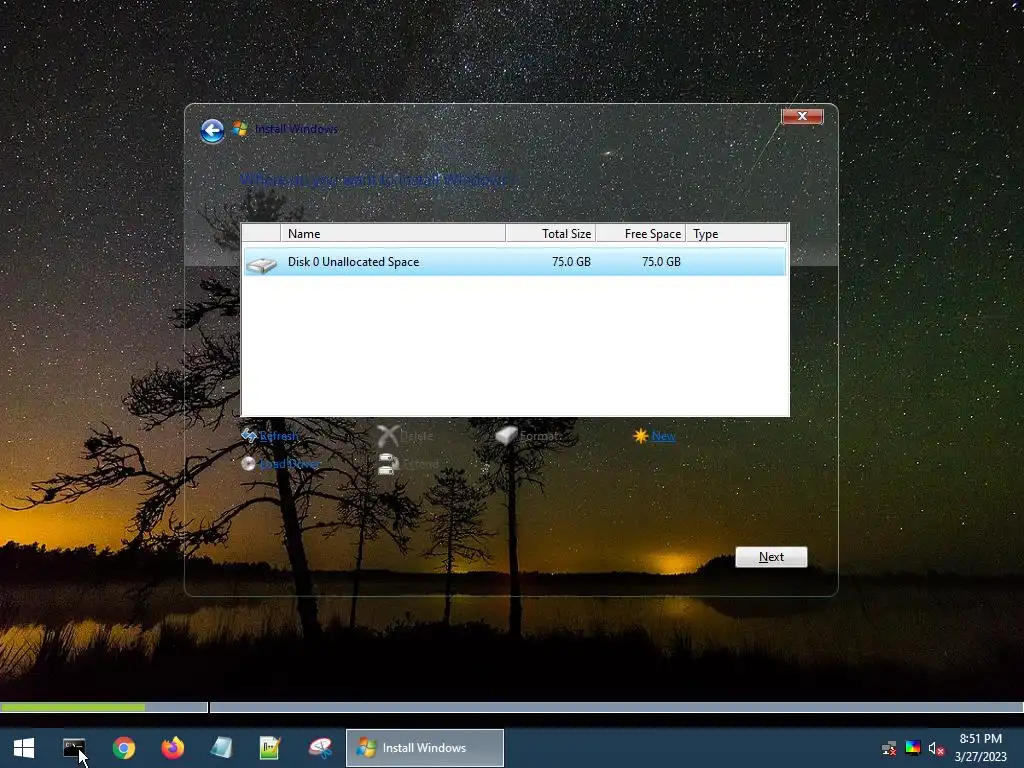Select the Disk 0 Unallocated Space row
1024x768 pixels.
pyautogui.click(x=515, y=262)
